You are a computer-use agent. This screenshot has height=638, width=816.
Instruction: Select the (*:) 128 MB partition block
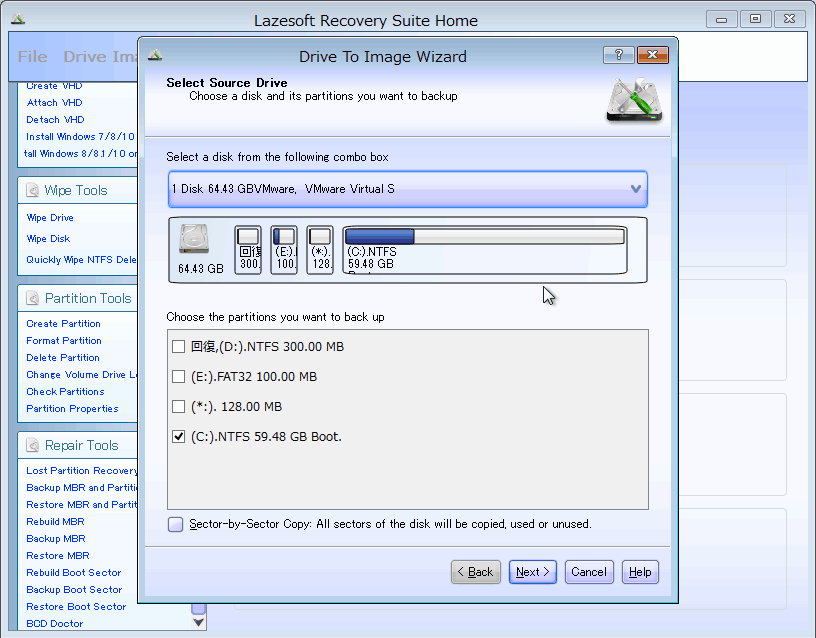coord(320,250)
